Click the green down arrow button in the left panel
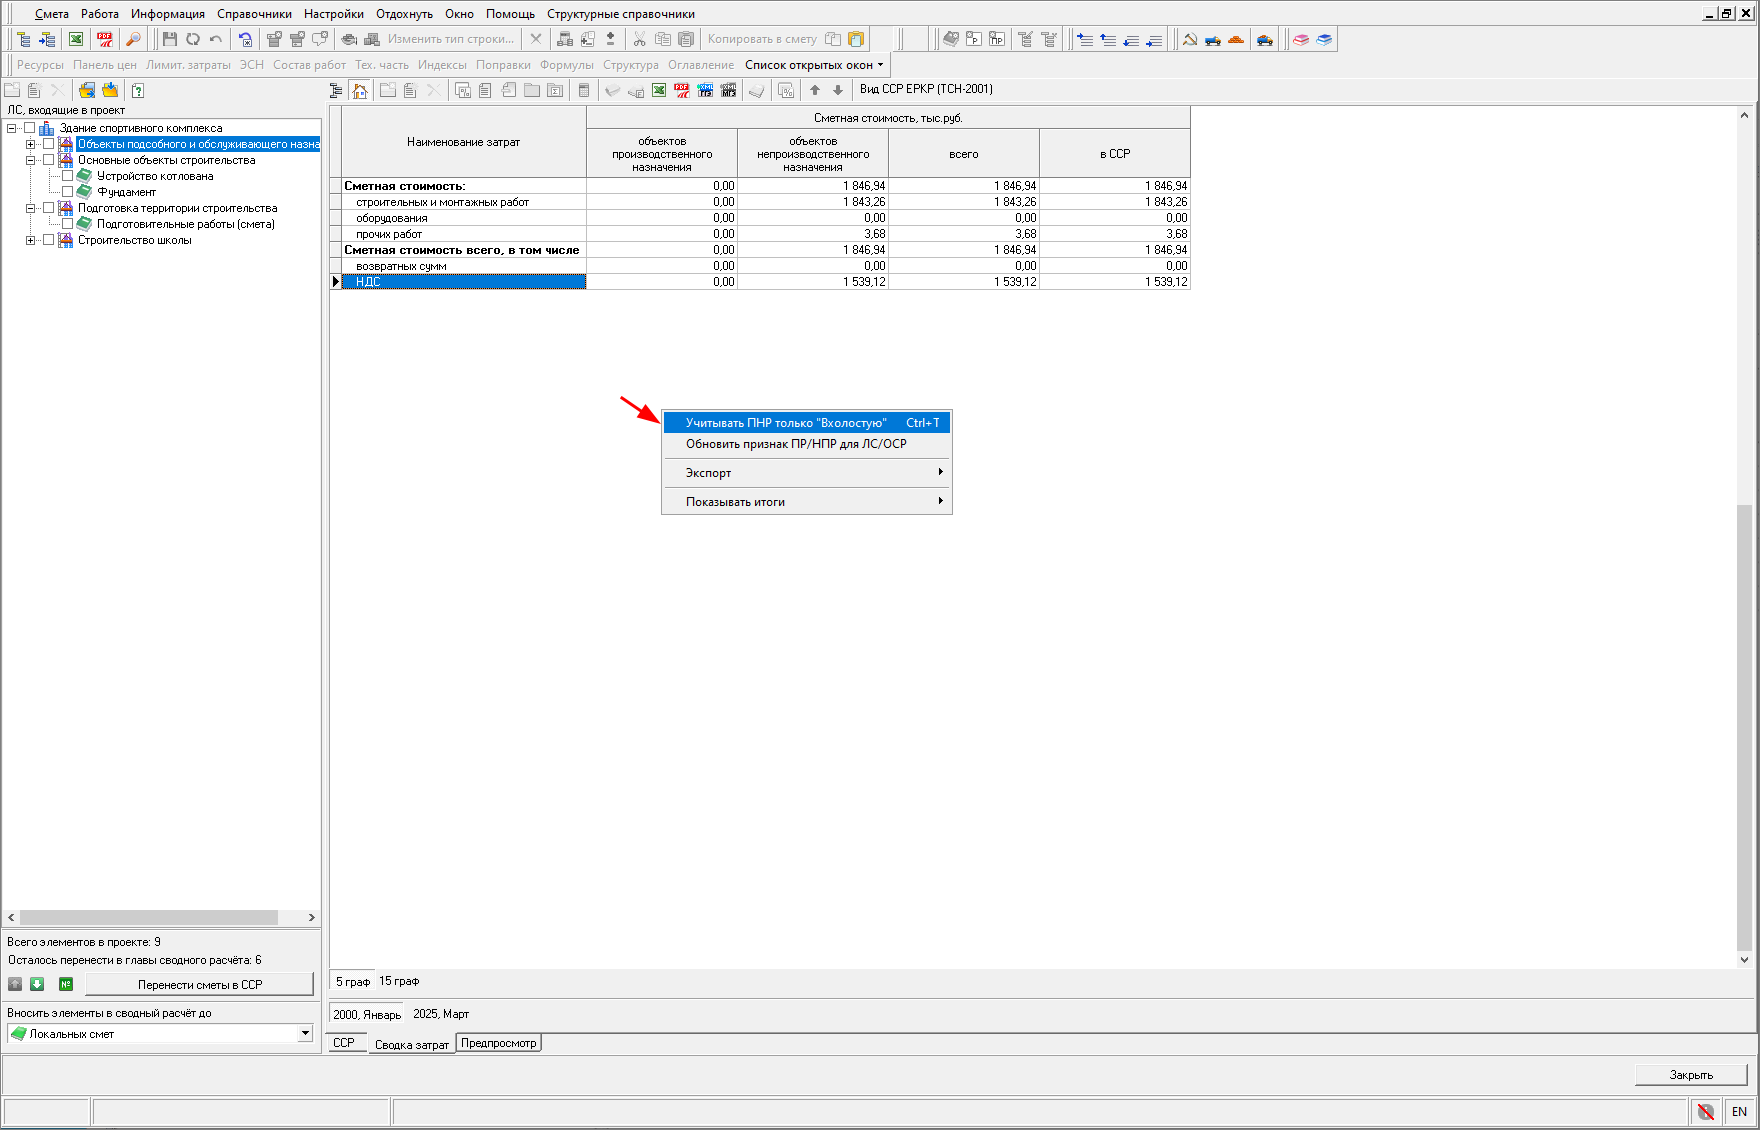1760x1130 pixels. point(37,984)
